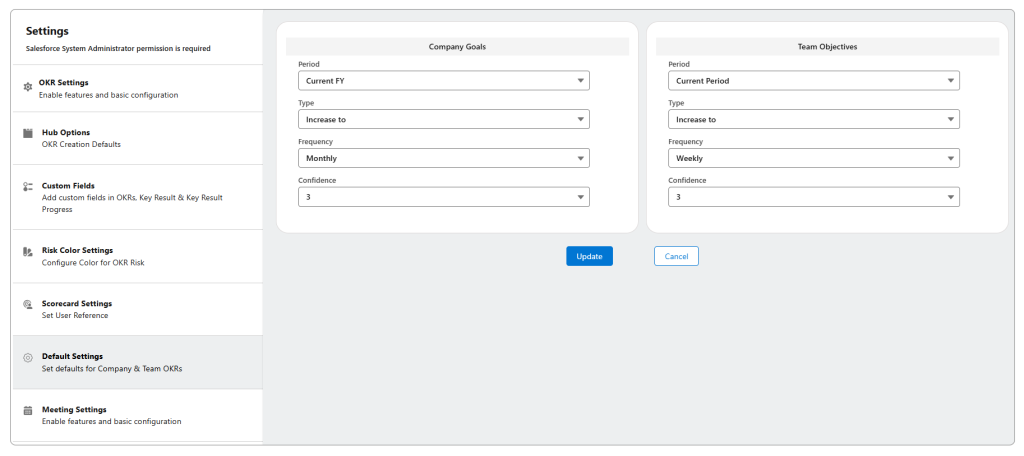Image resolution: width=1024 pixels, height=456 pixels.
Task: Click the Cancel button
Action: (676, 256)
